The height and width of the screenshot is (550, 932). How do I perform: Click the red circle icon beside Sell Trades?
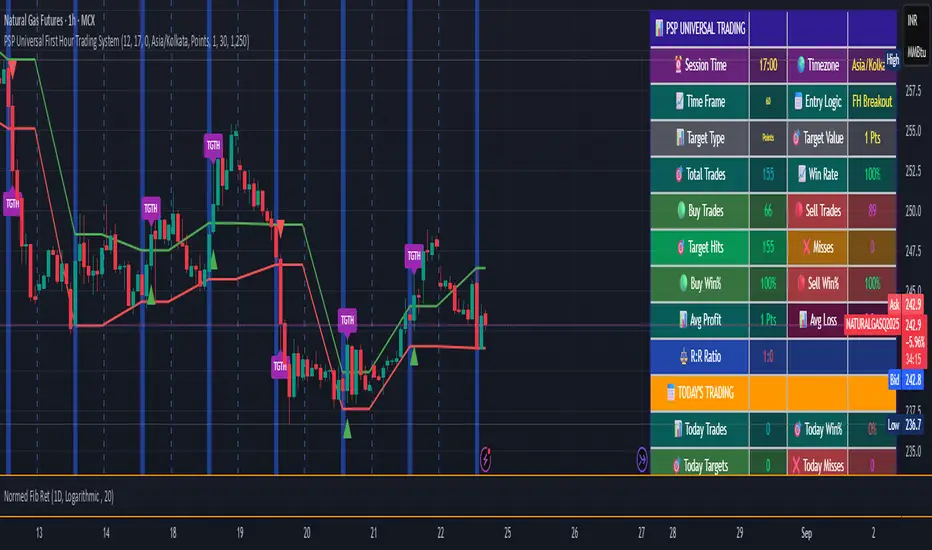pyautogui.click(x=798, y=210)
